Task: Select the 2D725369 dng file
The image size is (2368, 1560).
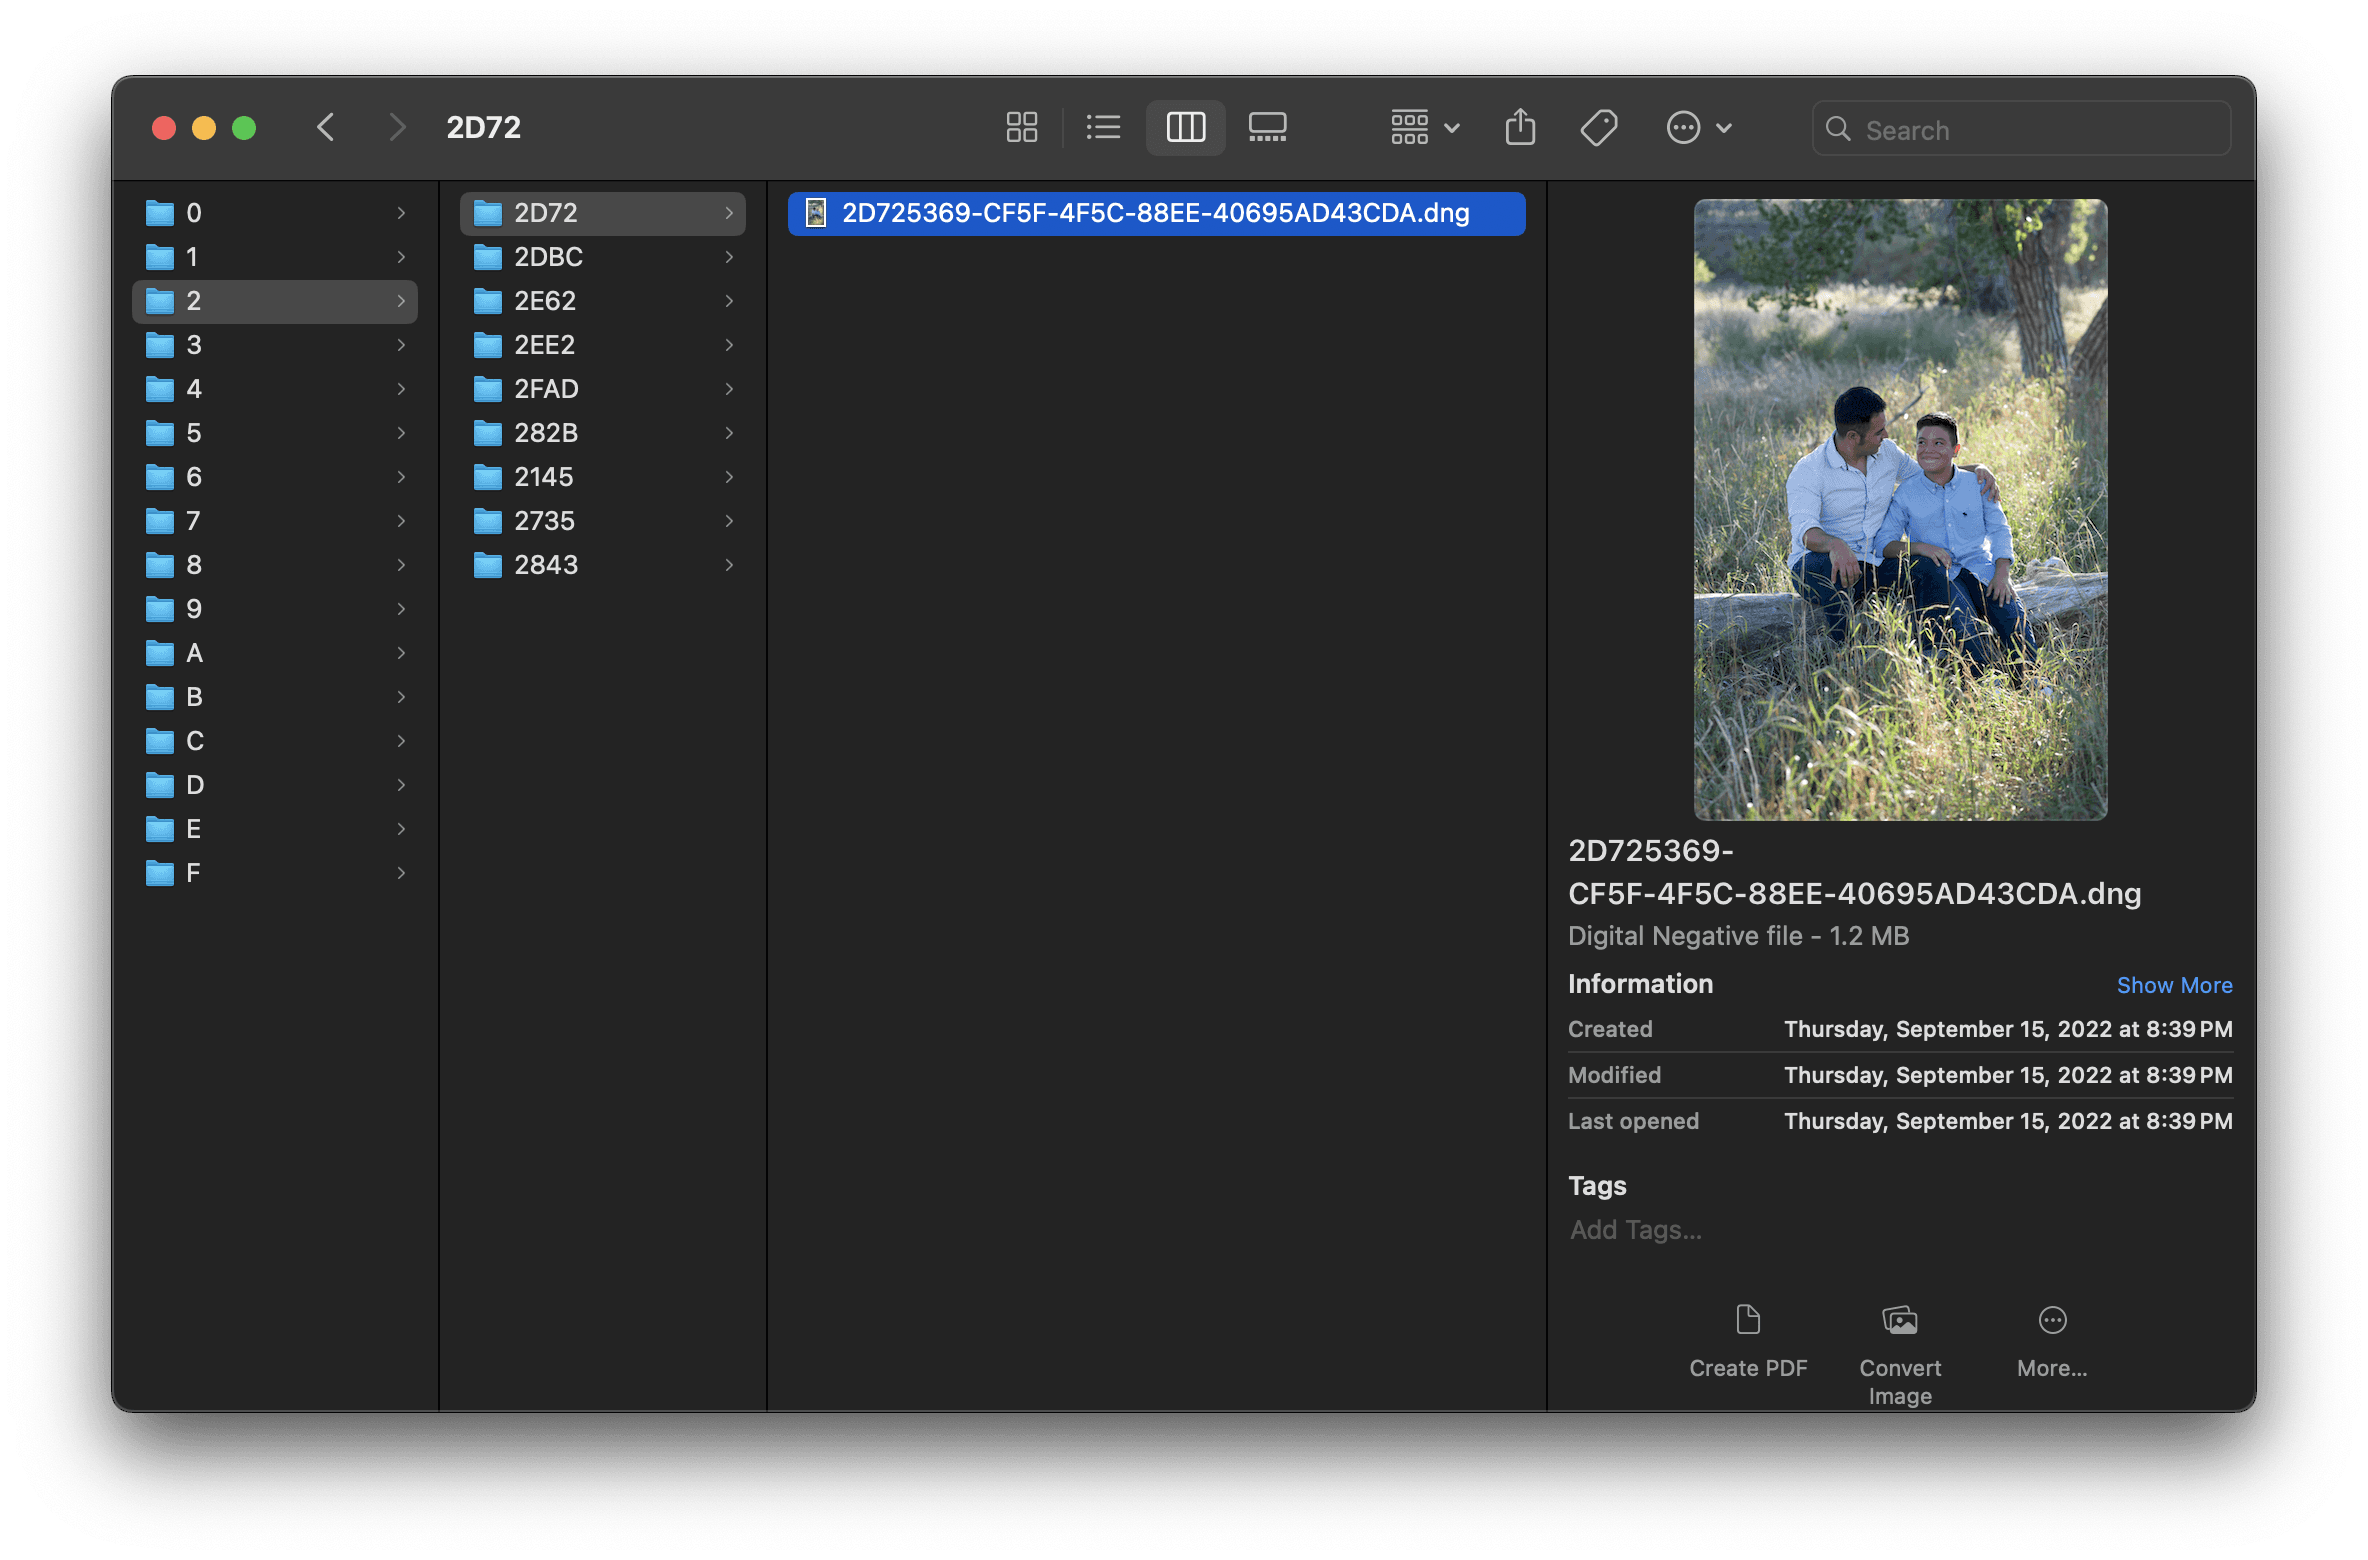Action: pos(1155,213)
